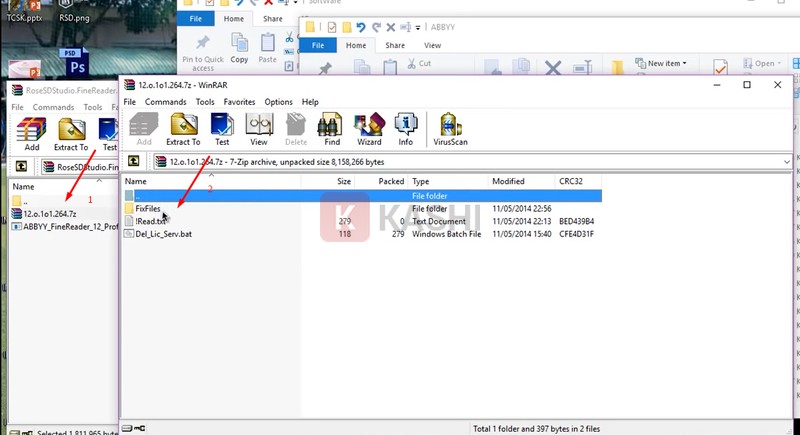The height and width of the screenshot is (435, 800).
Task: Click Copy in Software Explorer ribbon
Action: click(239, 48)
